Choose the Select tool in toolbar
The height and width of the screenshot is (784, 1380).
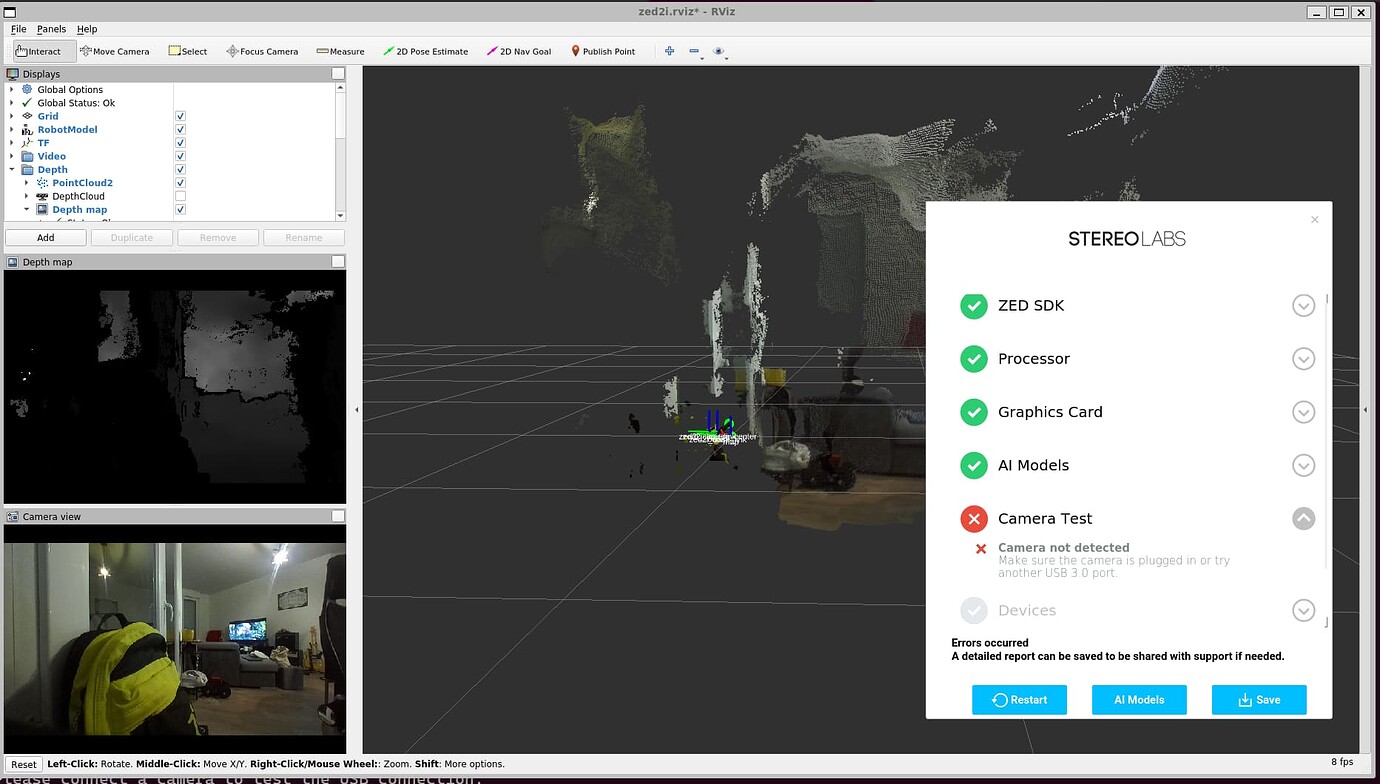pos(188,51)
